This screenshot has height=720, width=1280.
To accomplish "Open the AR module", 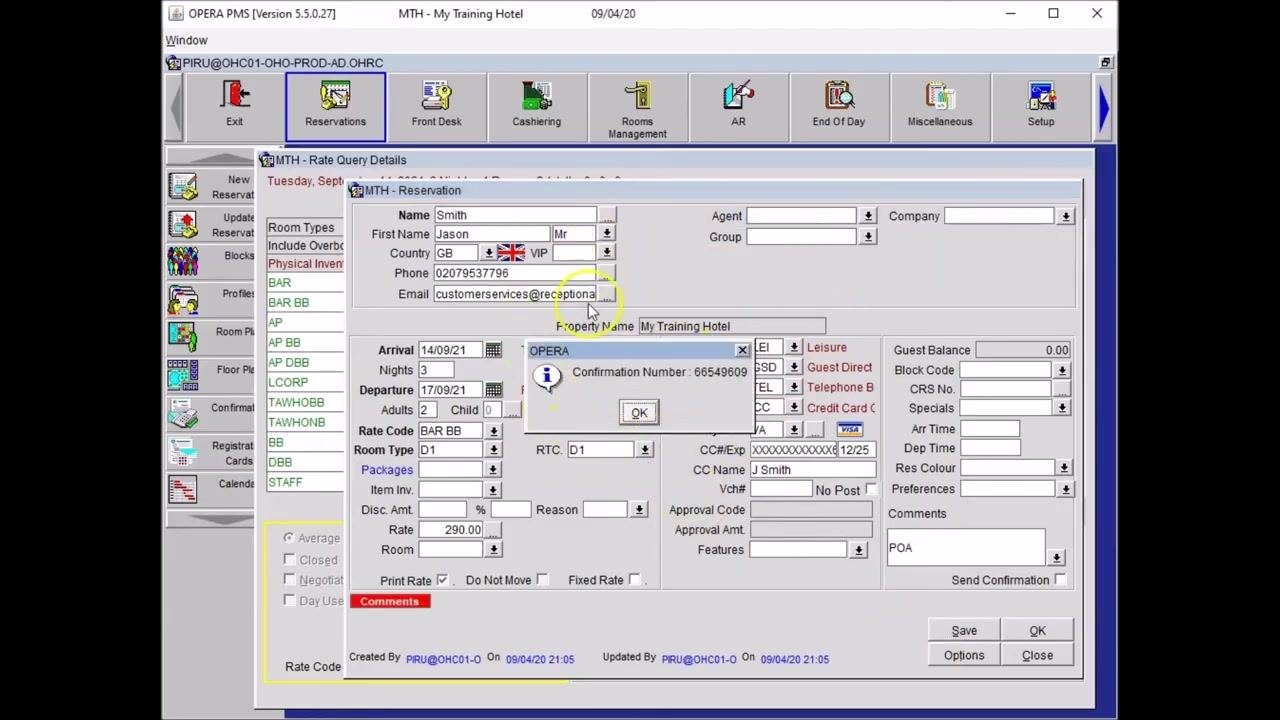I will click(x=738, y=105).
